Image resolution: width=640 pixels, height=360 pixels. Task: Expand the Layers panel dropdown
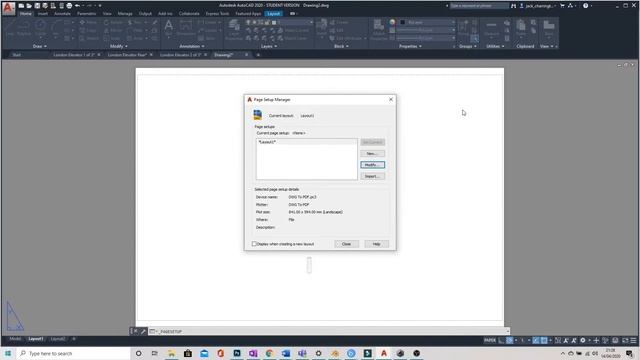269,46
